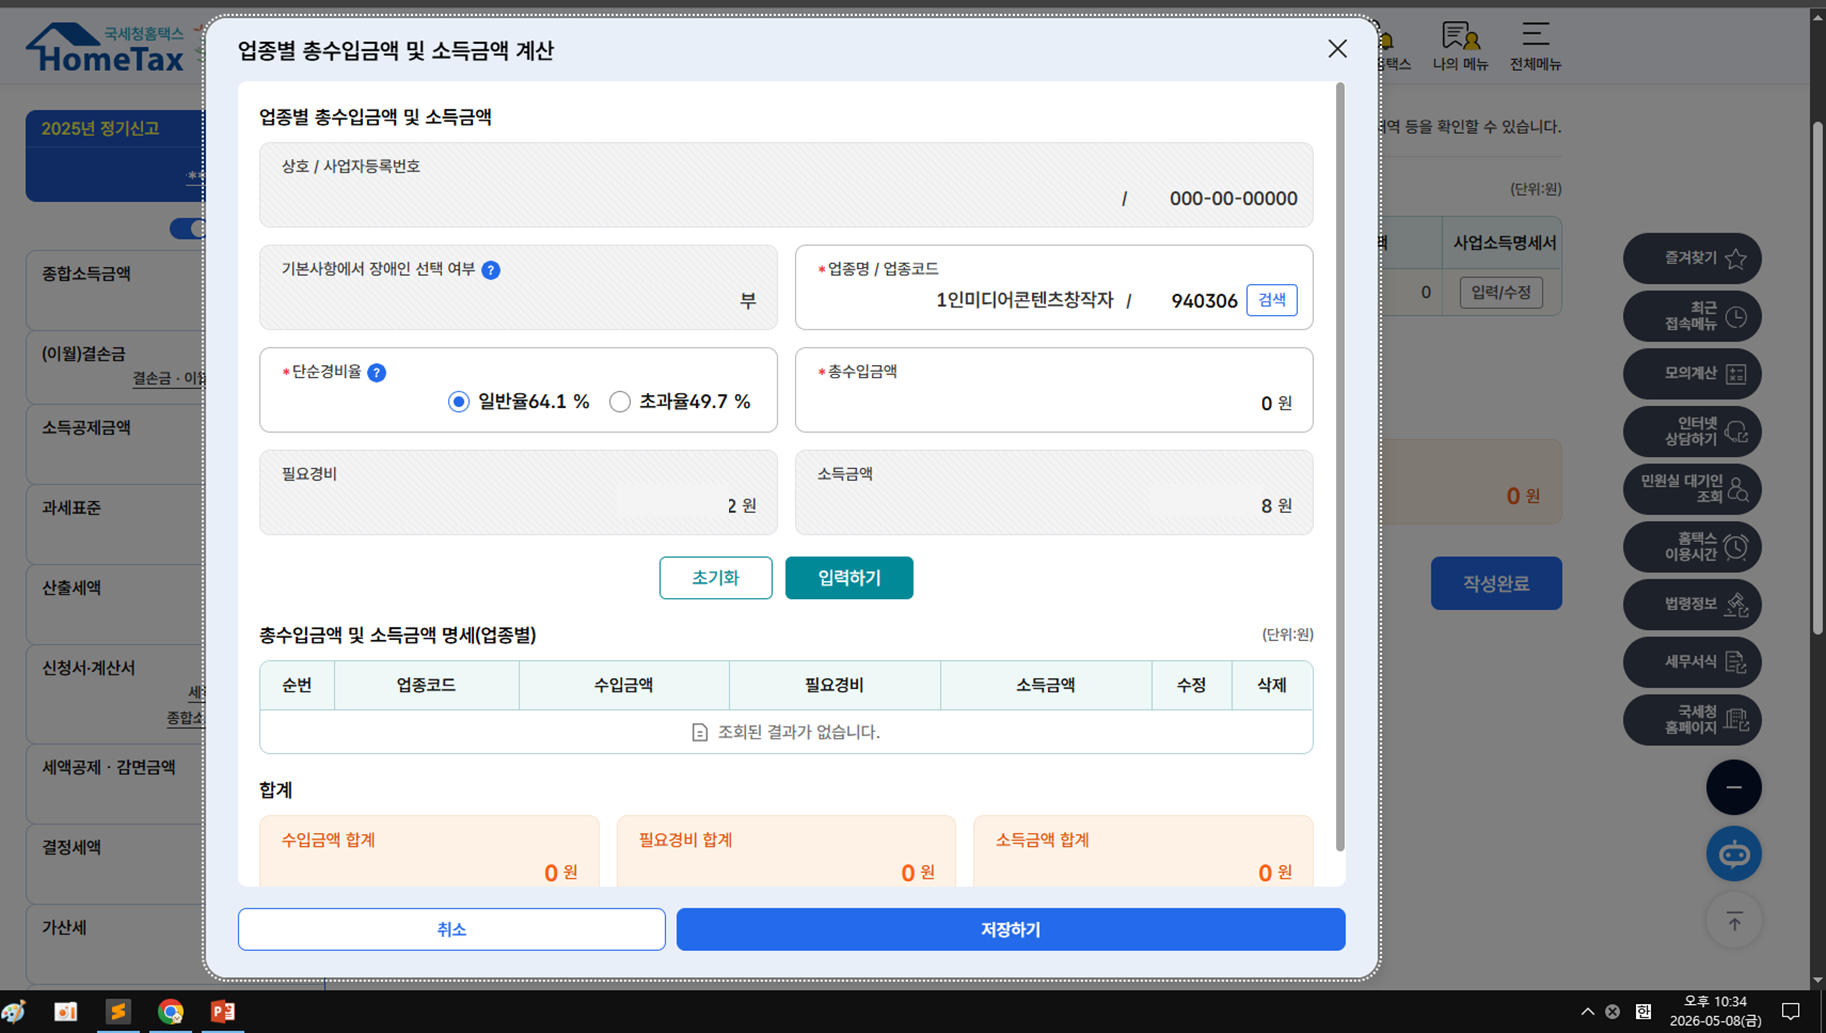This screenshot has width=1826, height=1033.
Task: Click the help icon next to 단순경비율
Action: tap(376, 372)
